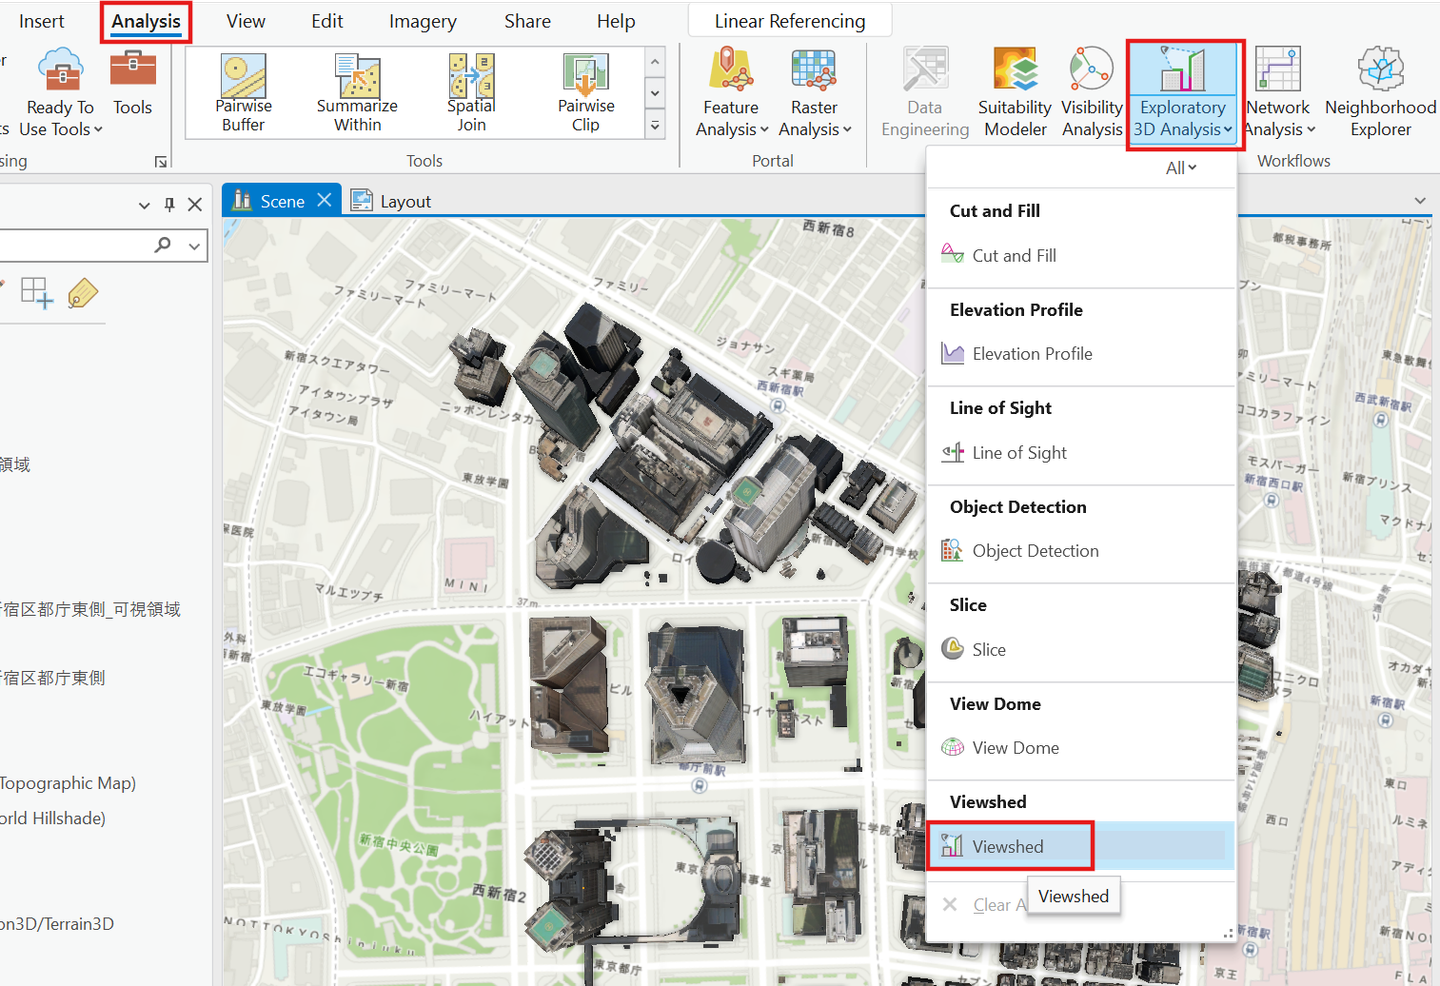
Task: Open the Raster Analysis menu
Action: [x=815, y=92]
